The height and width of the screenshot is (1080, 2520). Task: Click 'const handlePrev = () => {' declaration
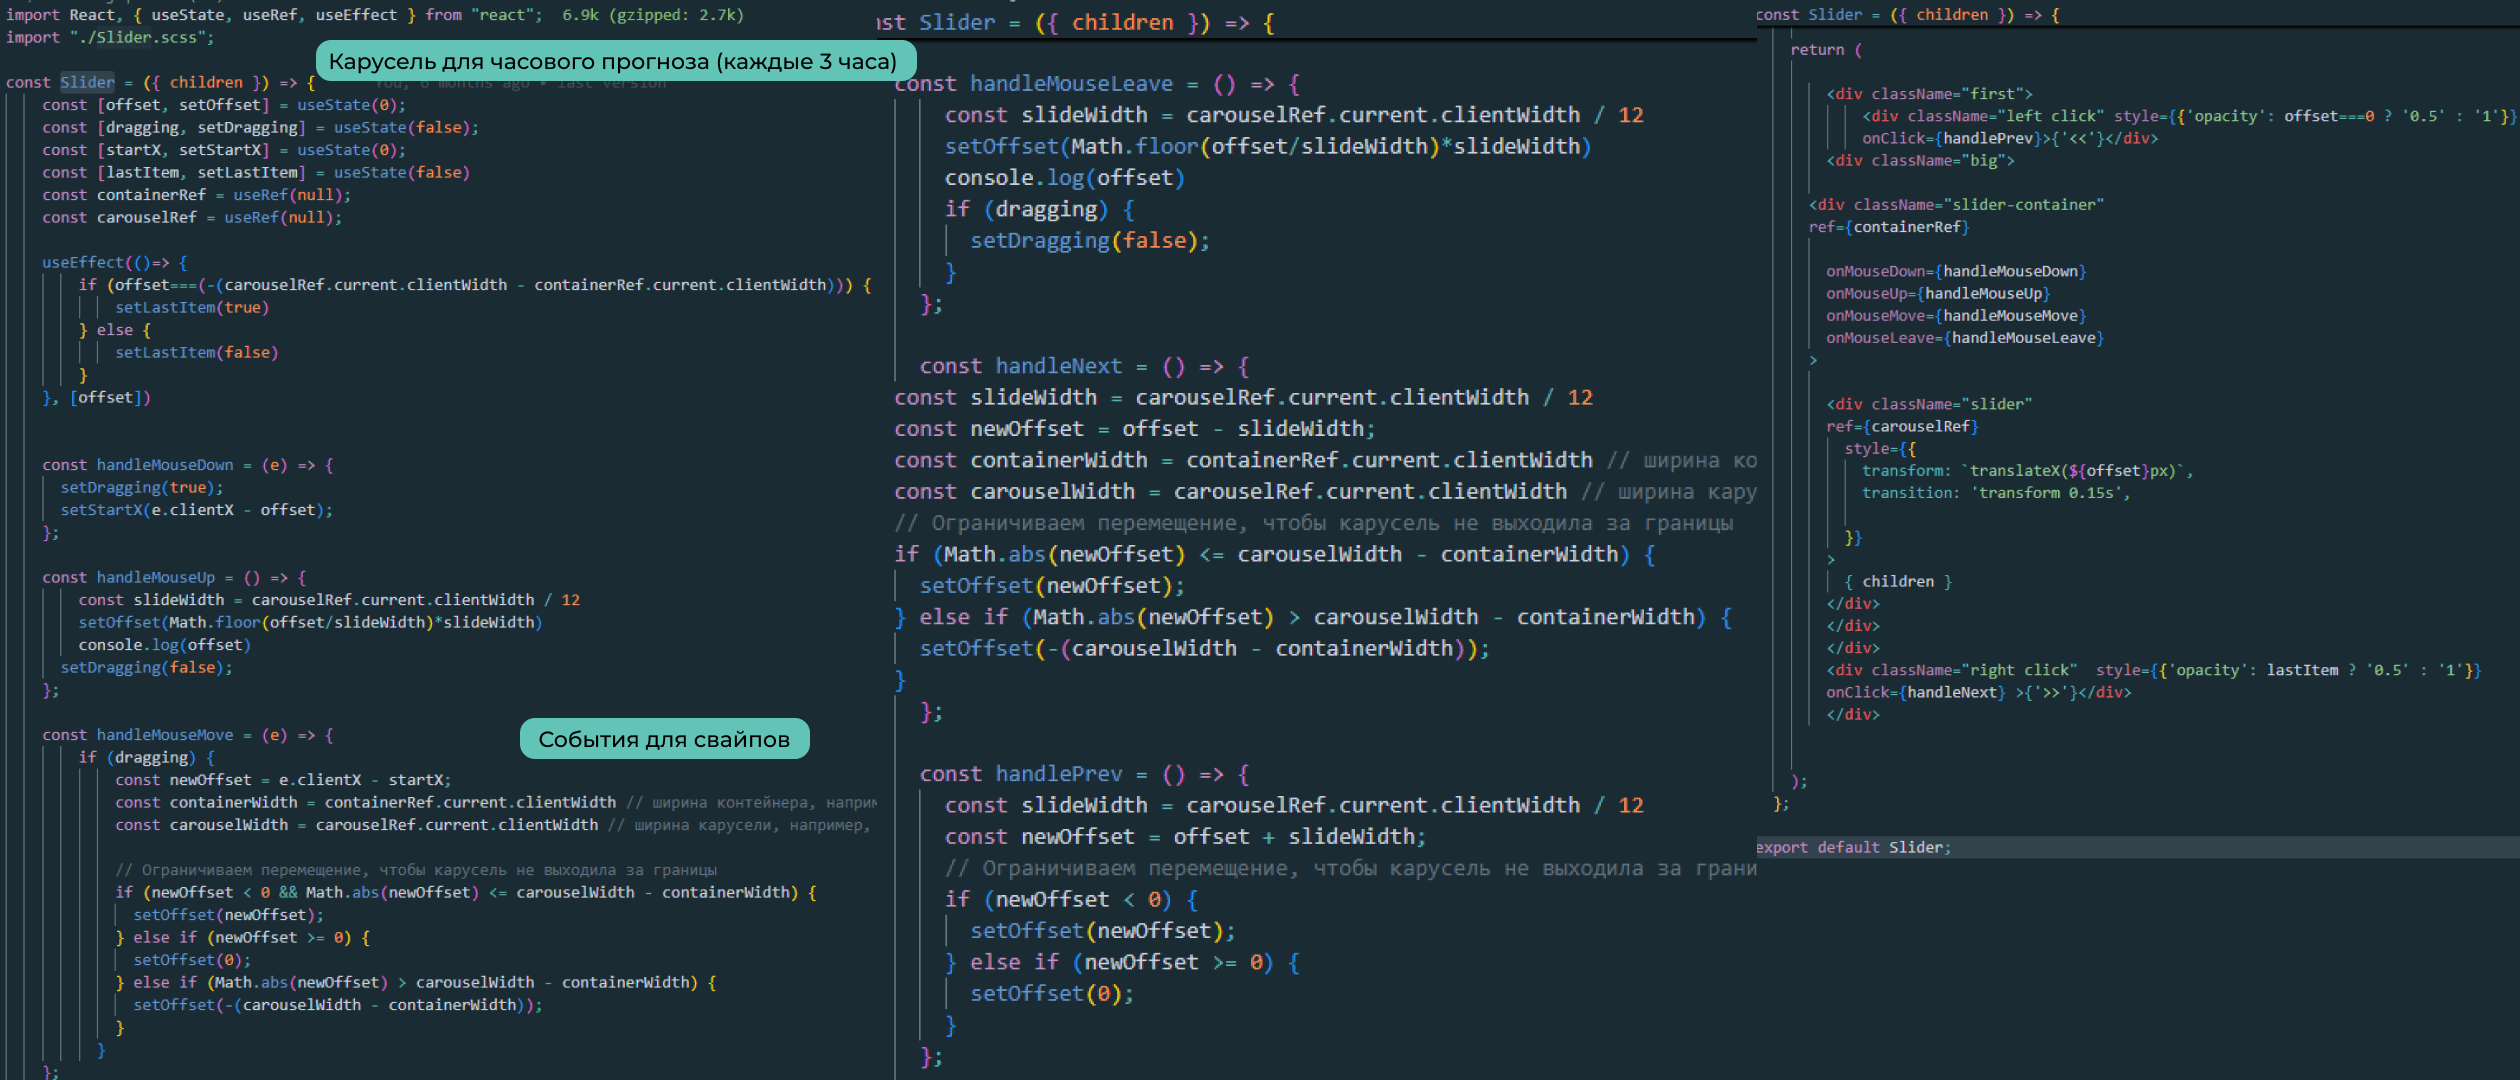(1084, 774)
